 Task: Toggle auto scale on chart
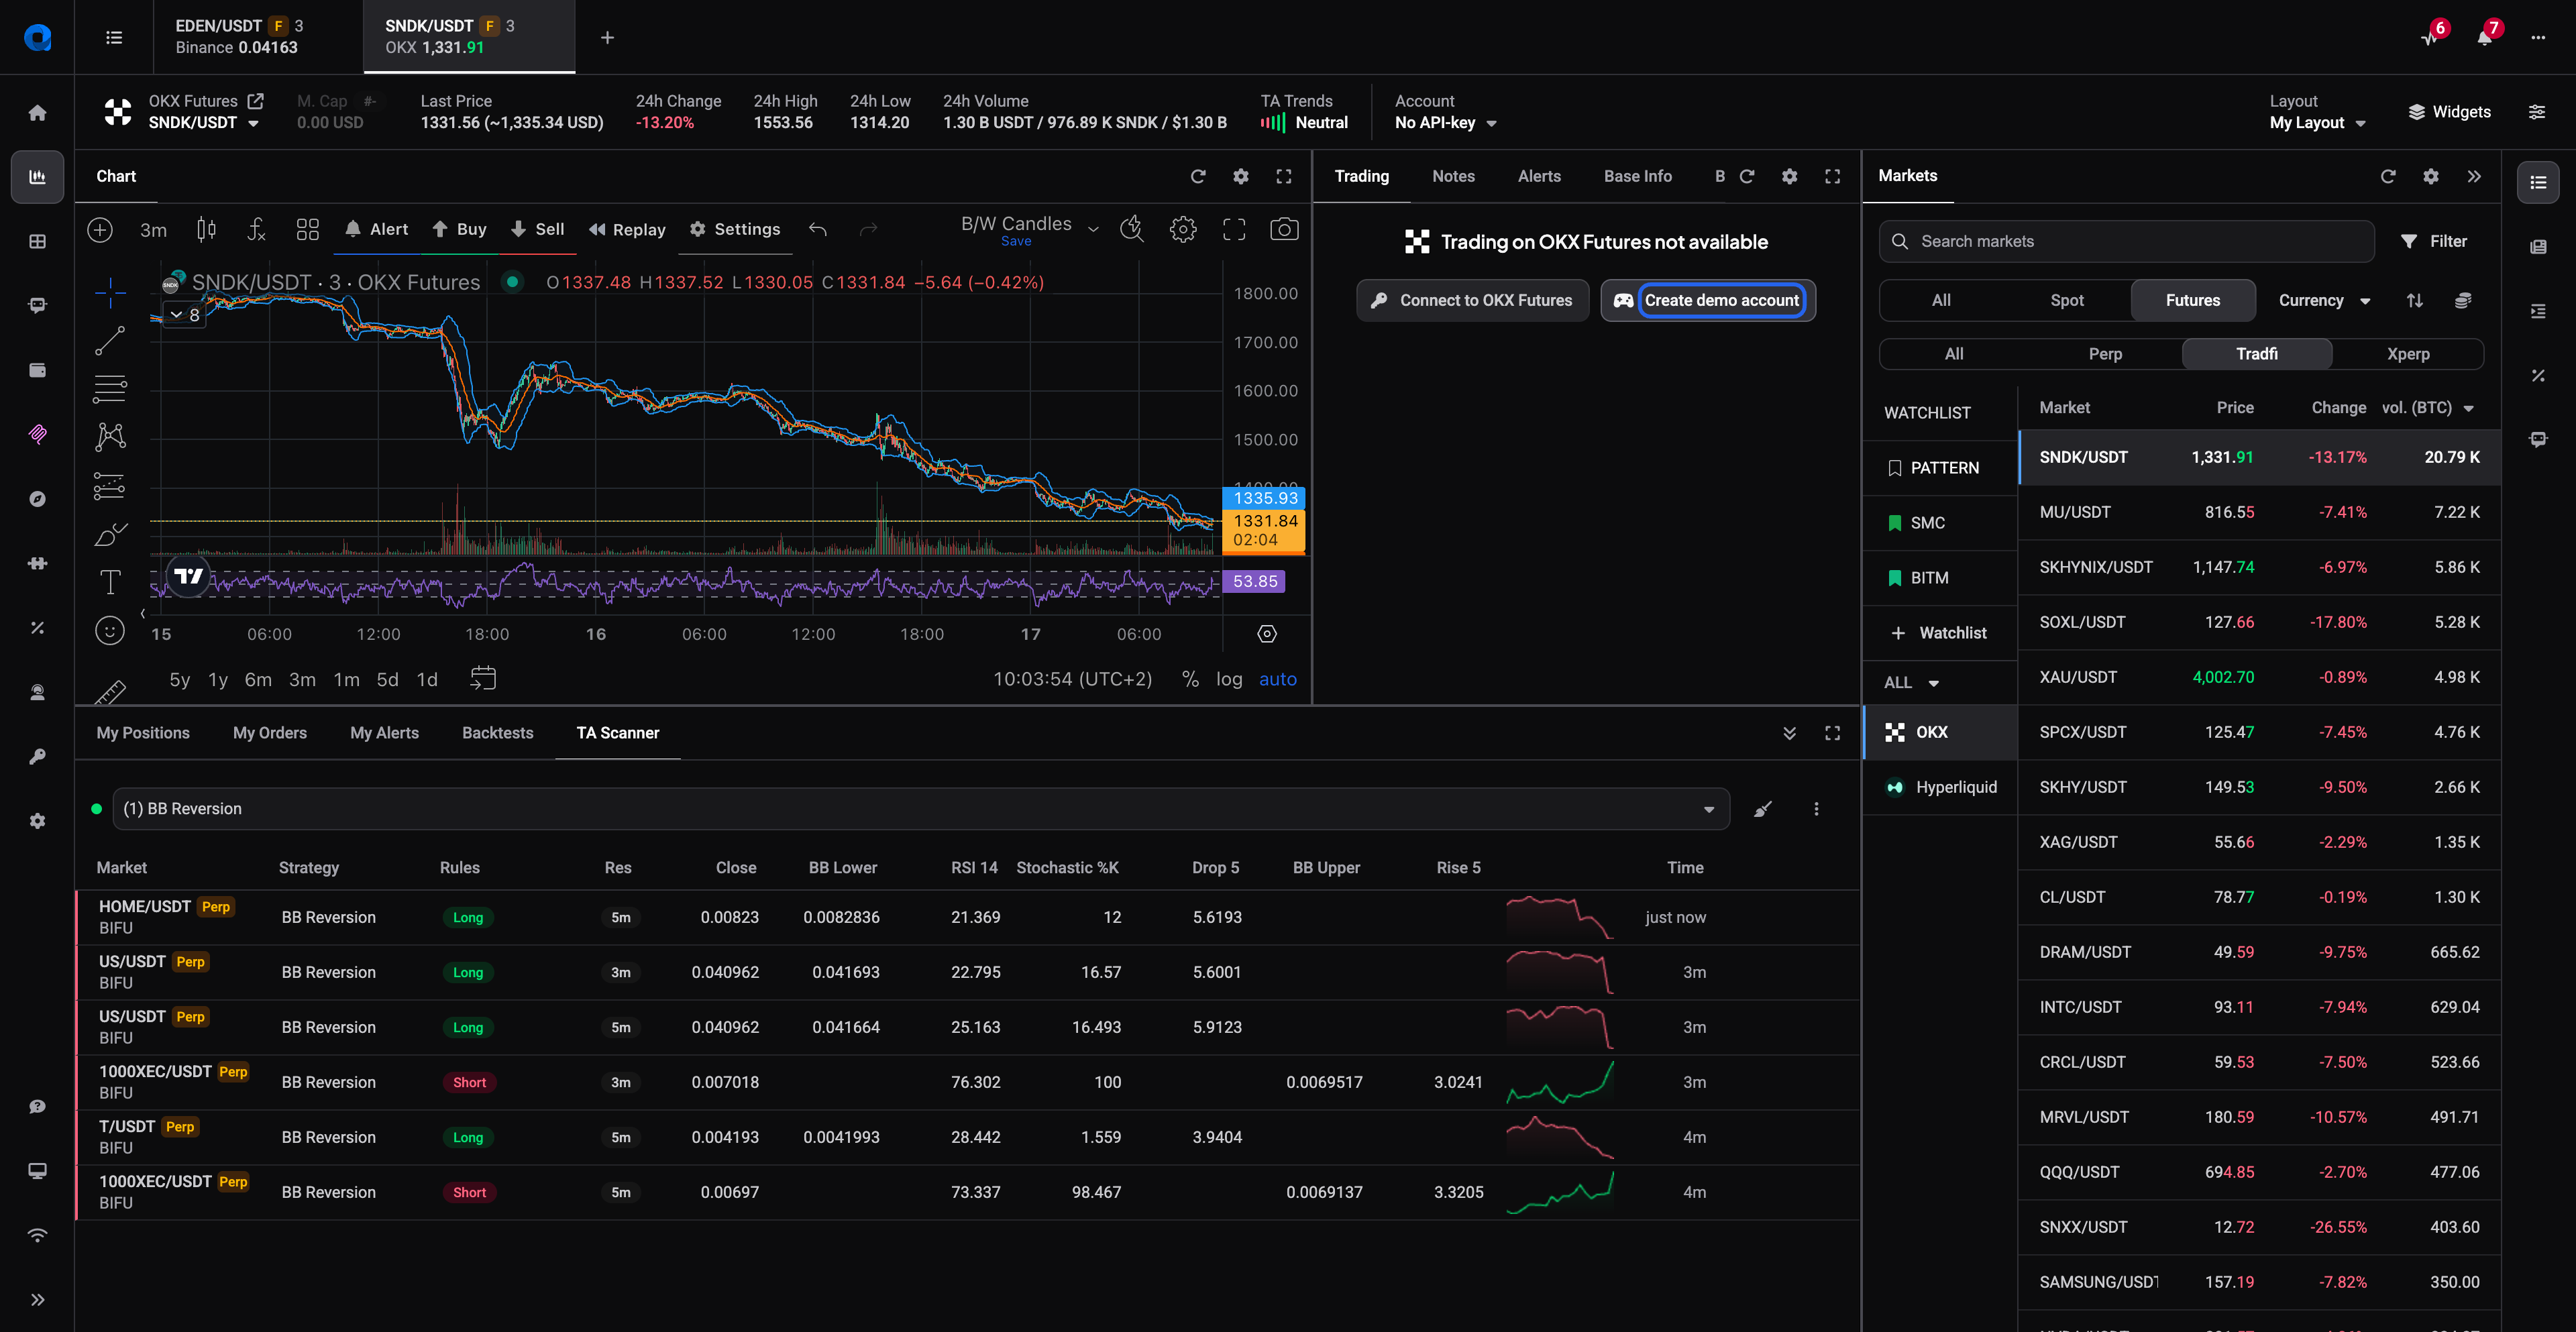pos(1277,679)
